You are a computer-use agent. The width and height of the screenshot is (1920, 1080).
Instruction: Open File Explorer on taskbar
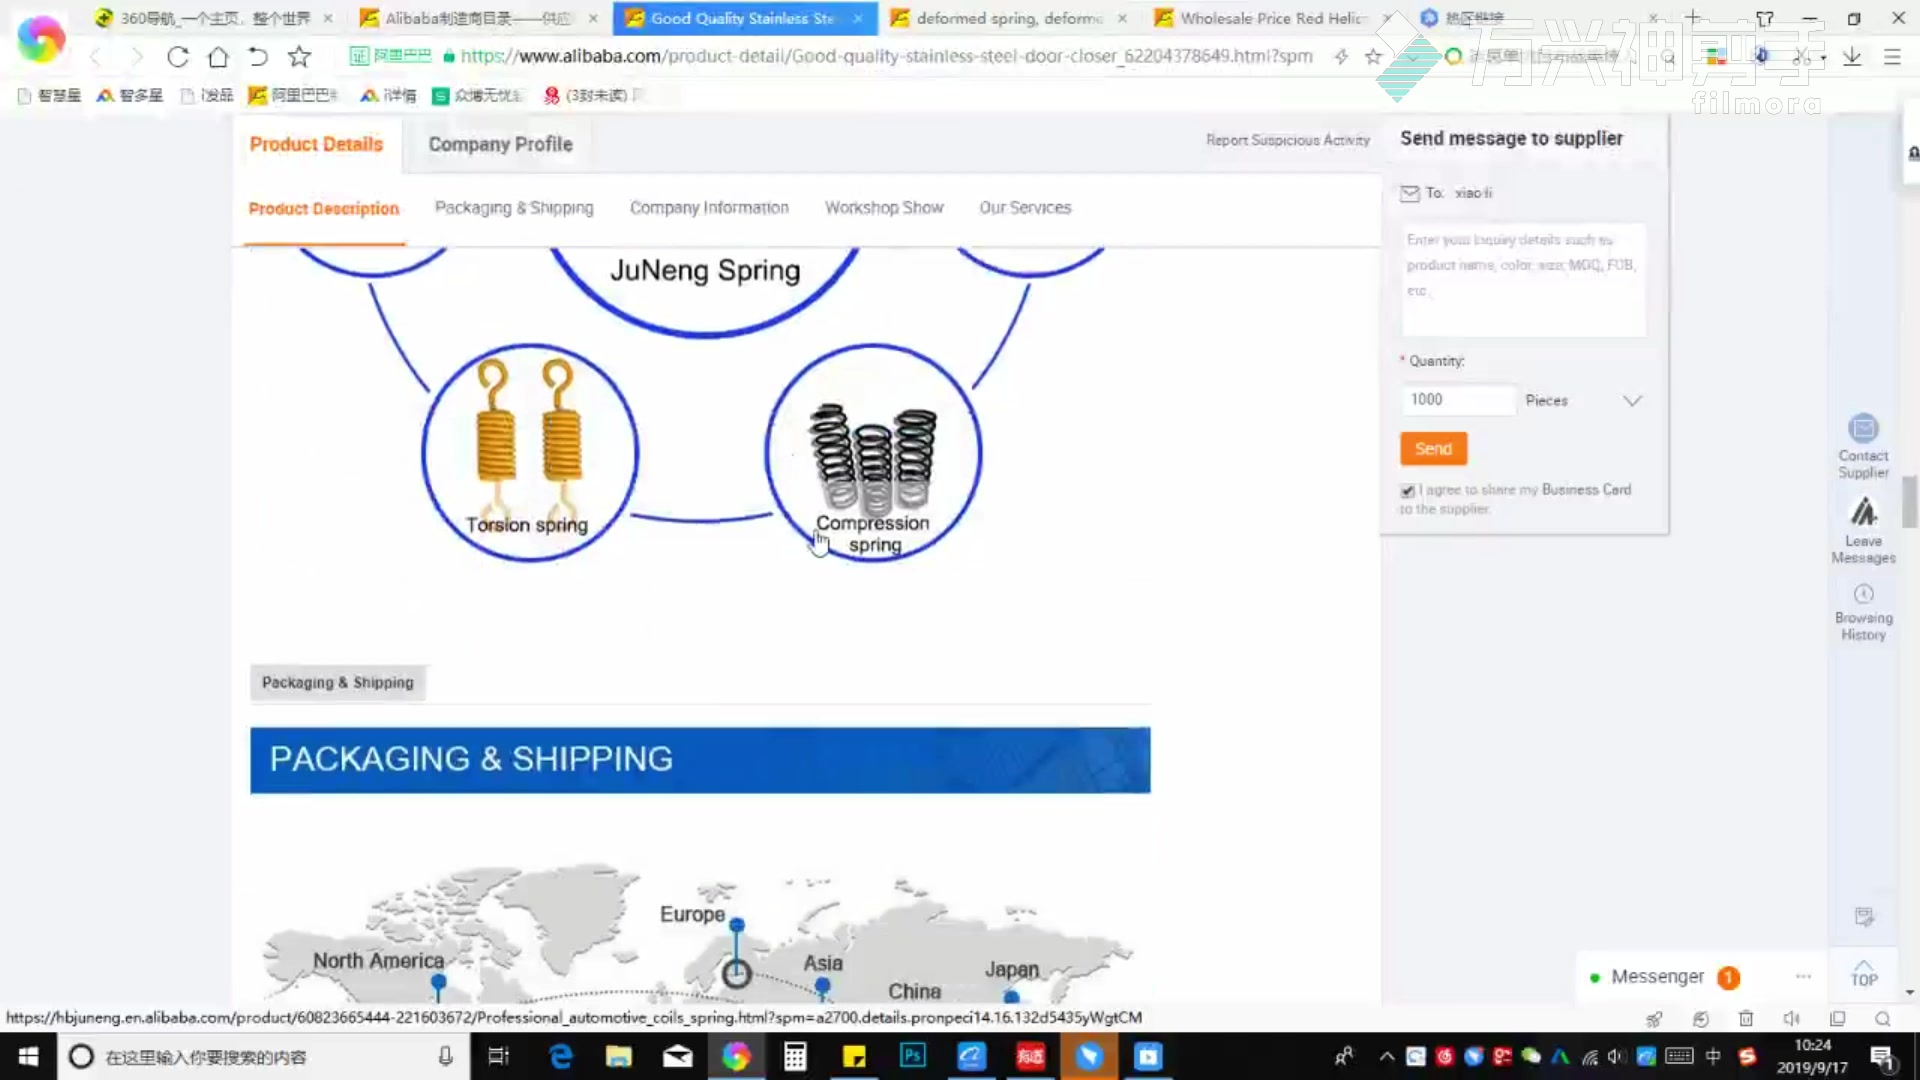(x=618, y=1056)
